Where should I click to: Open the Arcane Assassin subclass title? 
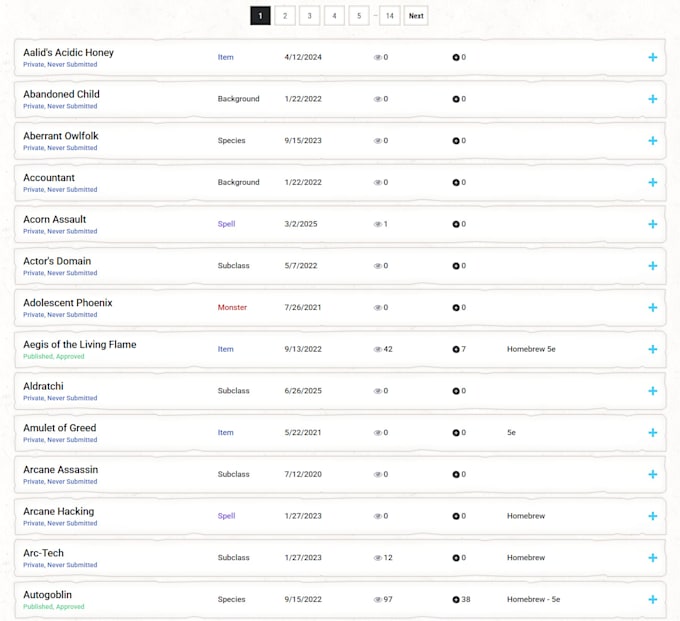61,470
